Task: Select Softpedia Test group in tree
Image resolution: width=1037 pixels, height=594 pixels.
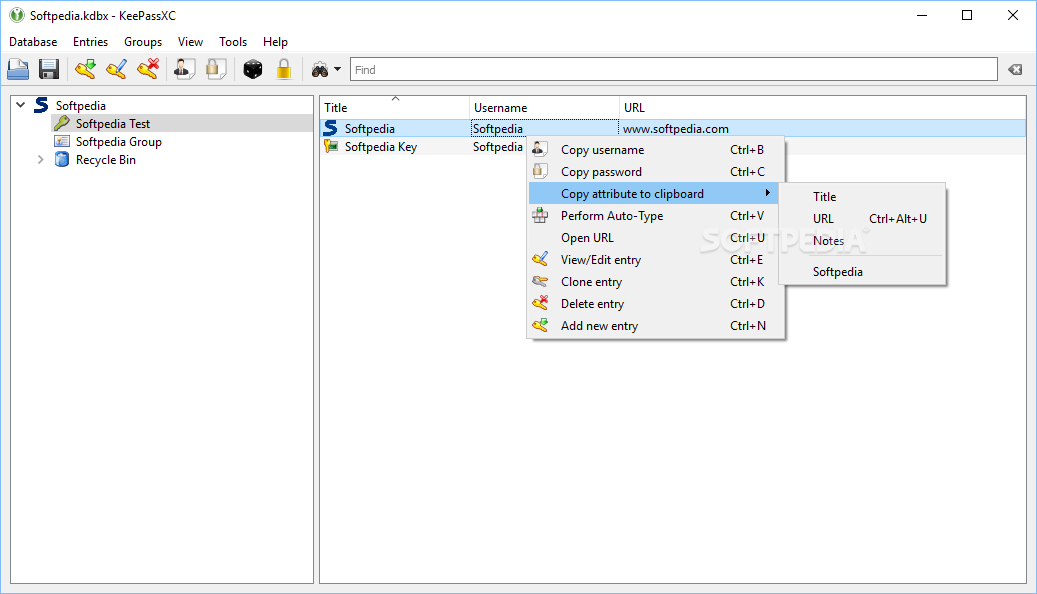Action: tap(113, 124)
